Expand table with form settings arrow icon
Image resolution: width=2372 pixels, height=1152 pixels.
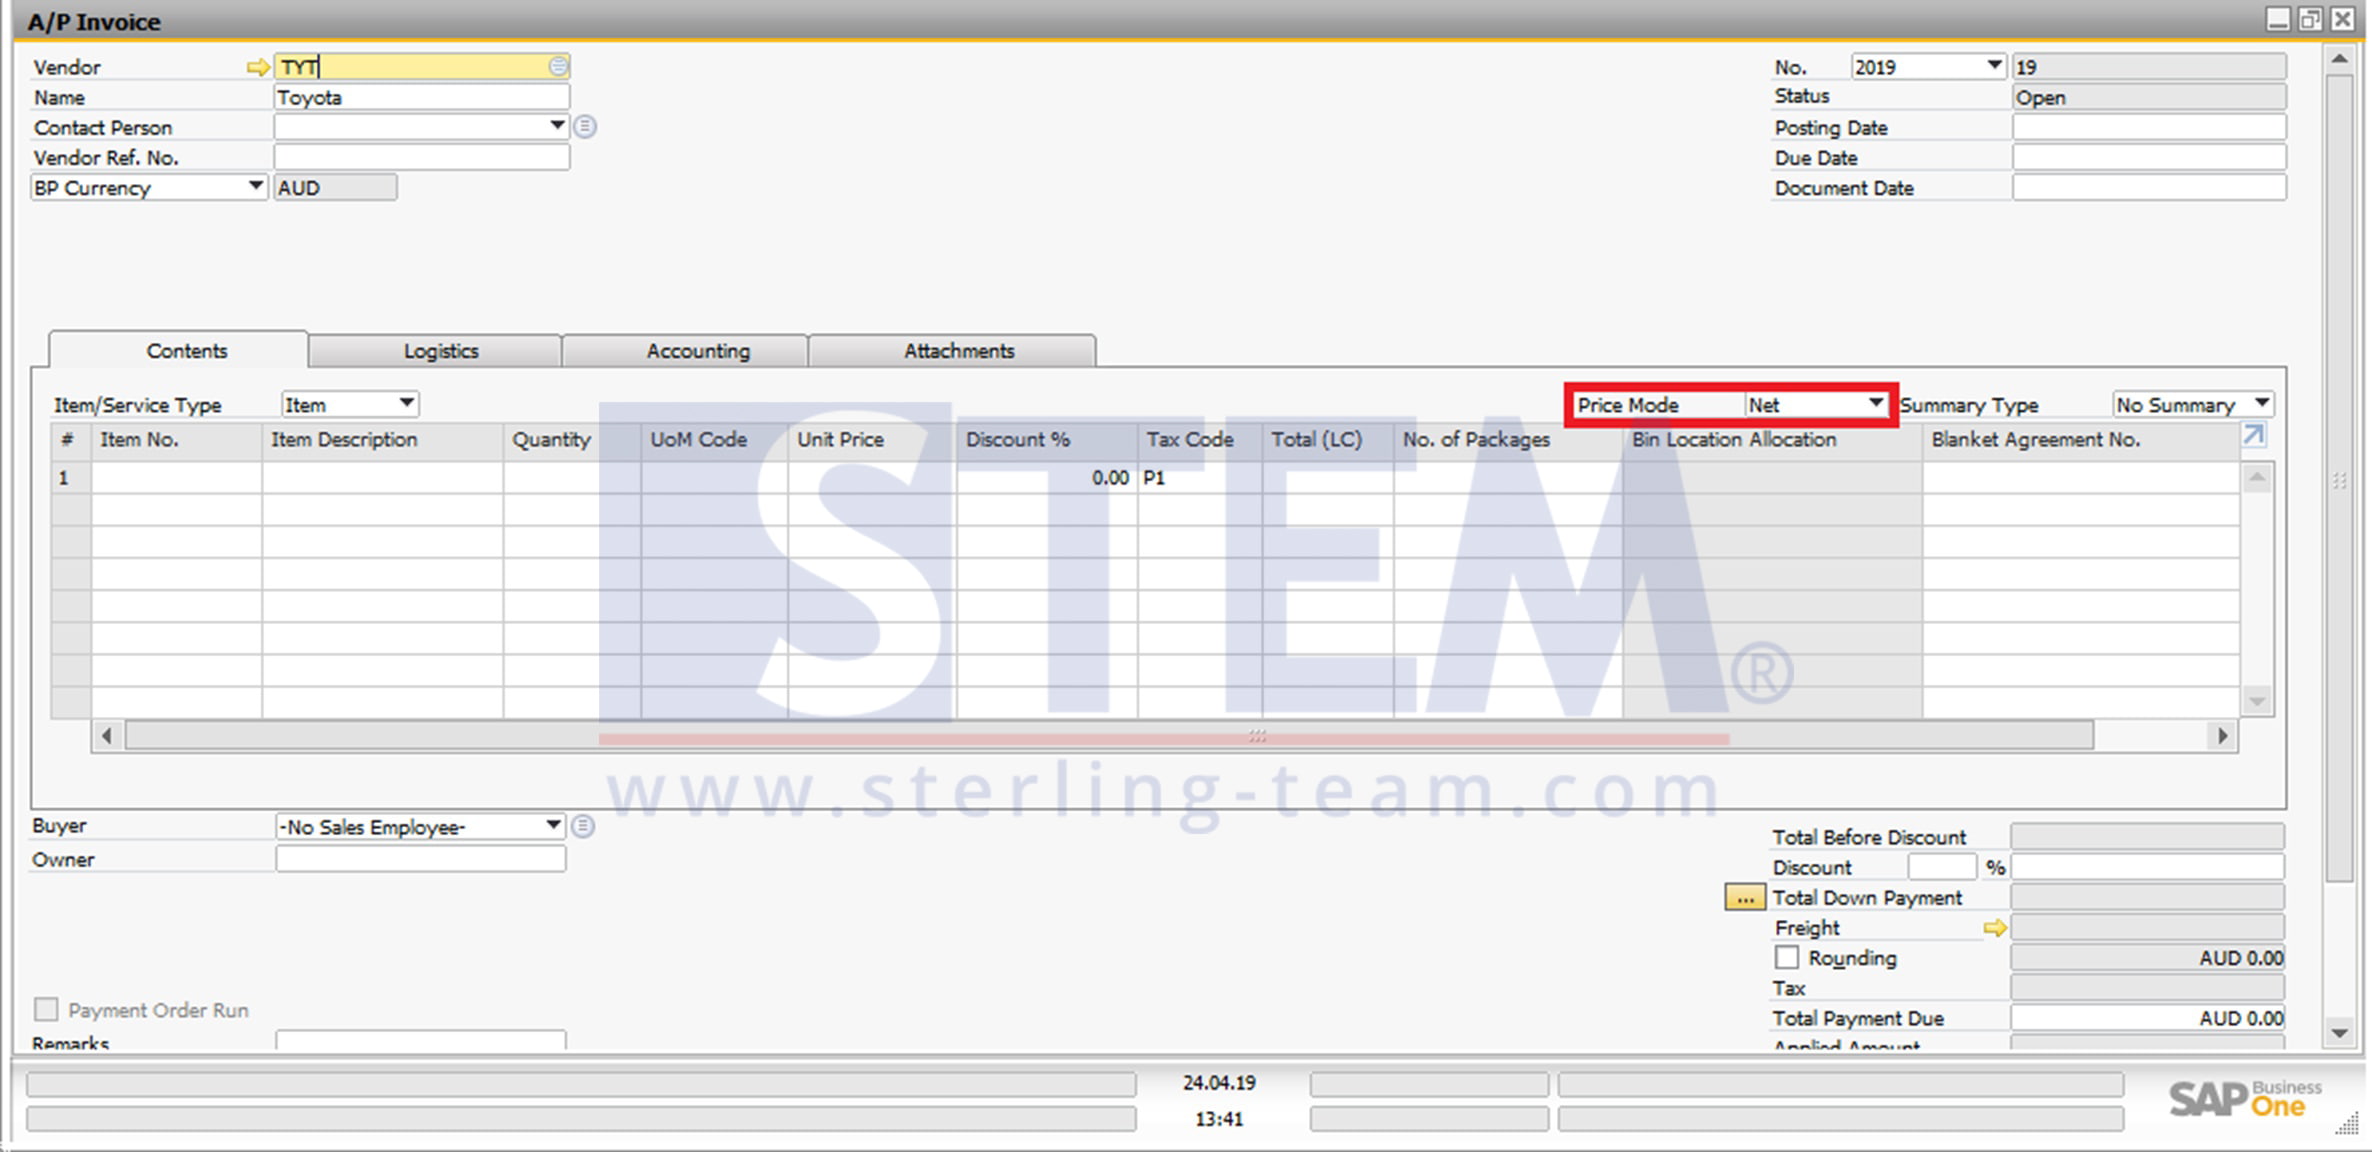tap(2253, 436)
